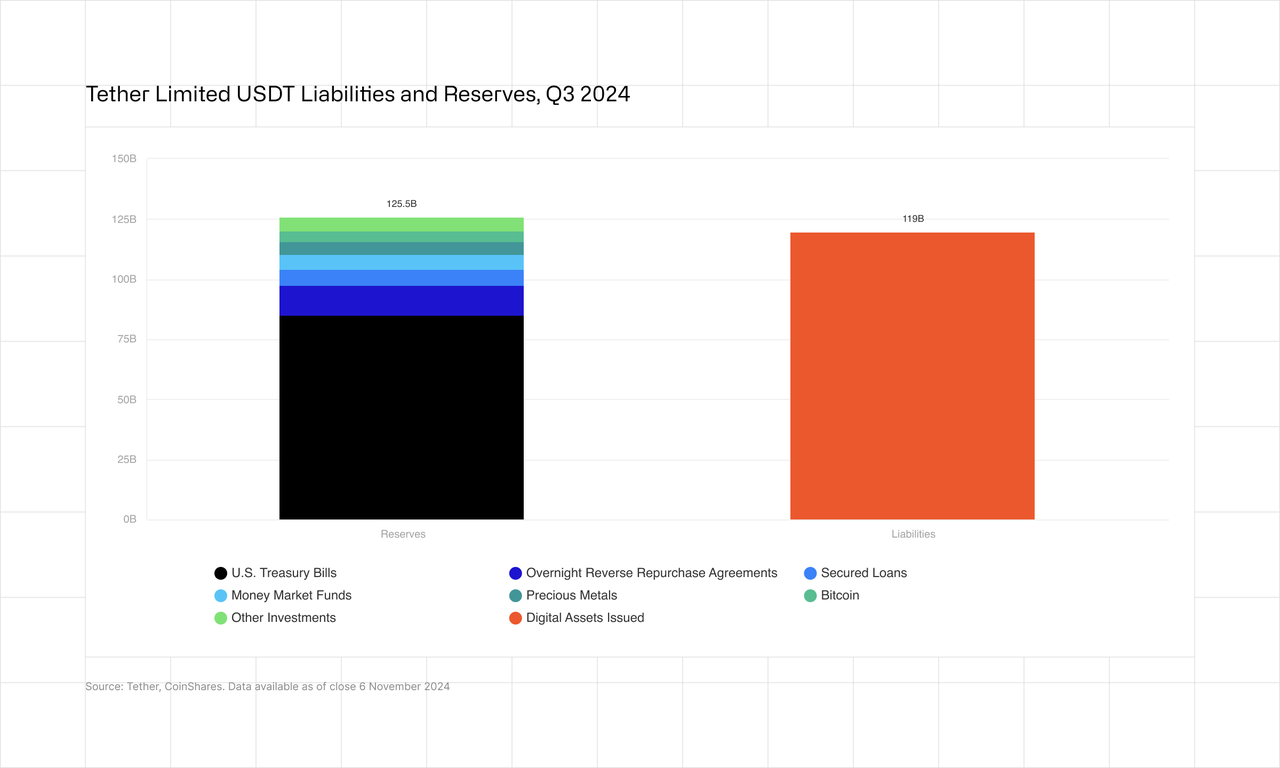Click the 75B y-axis label
Viewport: 1280px width, 768px height.
click(x=127, y=339)
